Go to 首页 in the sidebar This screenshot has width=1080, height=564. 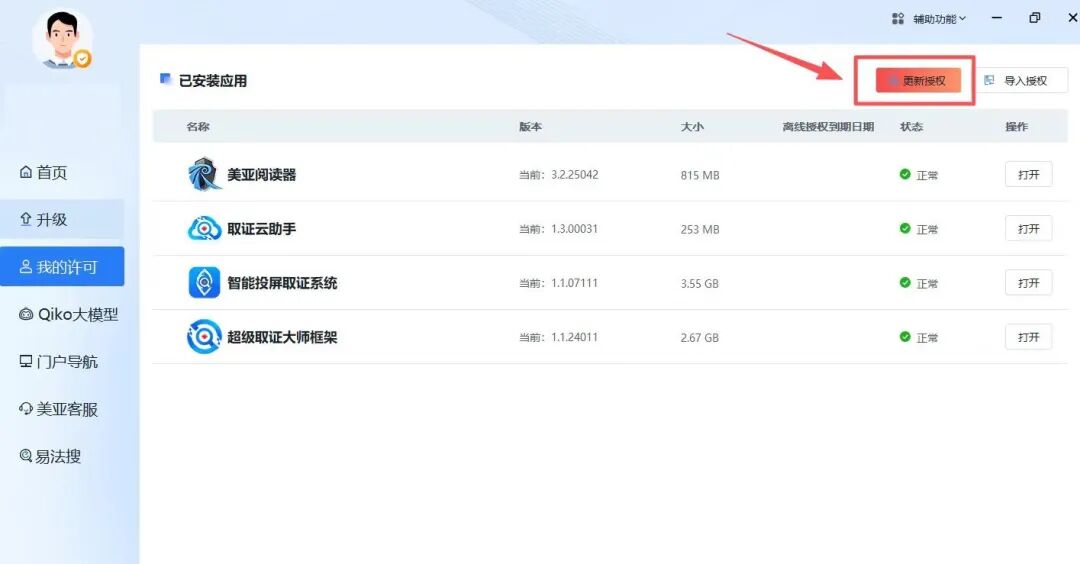[43, 172]
